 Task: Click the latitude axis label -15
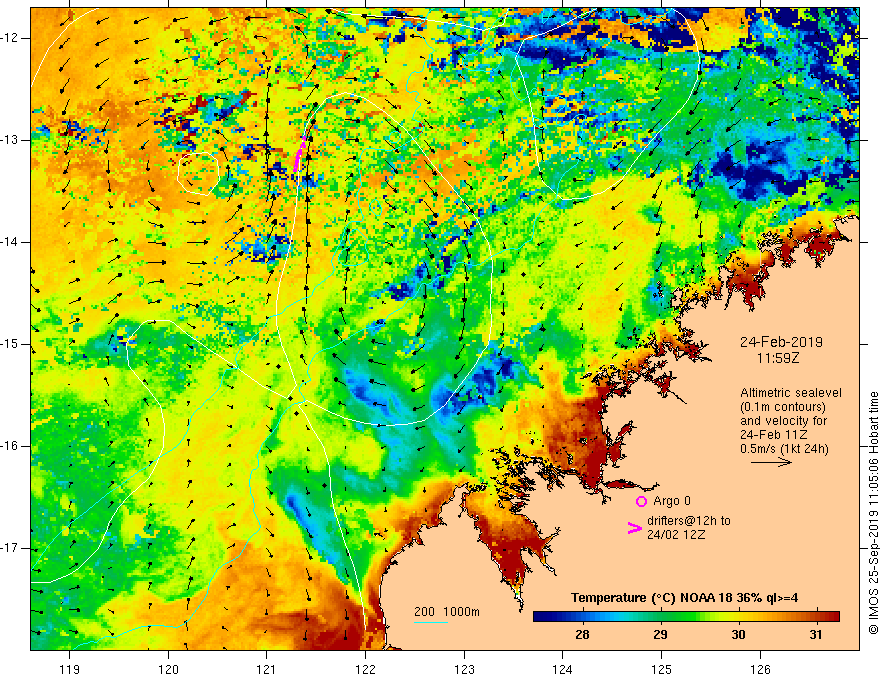pyautogui.click(x=10, y=344)
